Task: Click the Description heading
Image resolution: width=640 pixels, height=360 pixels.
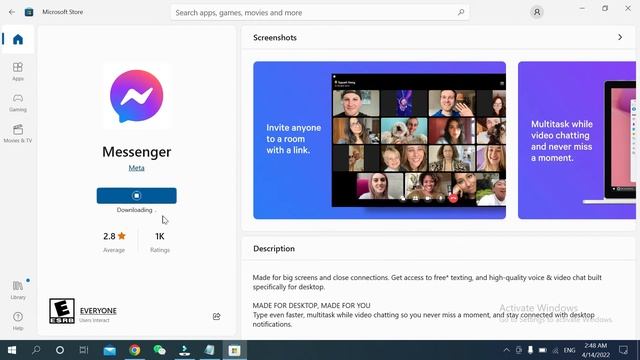Action: [x=274, y=249]
